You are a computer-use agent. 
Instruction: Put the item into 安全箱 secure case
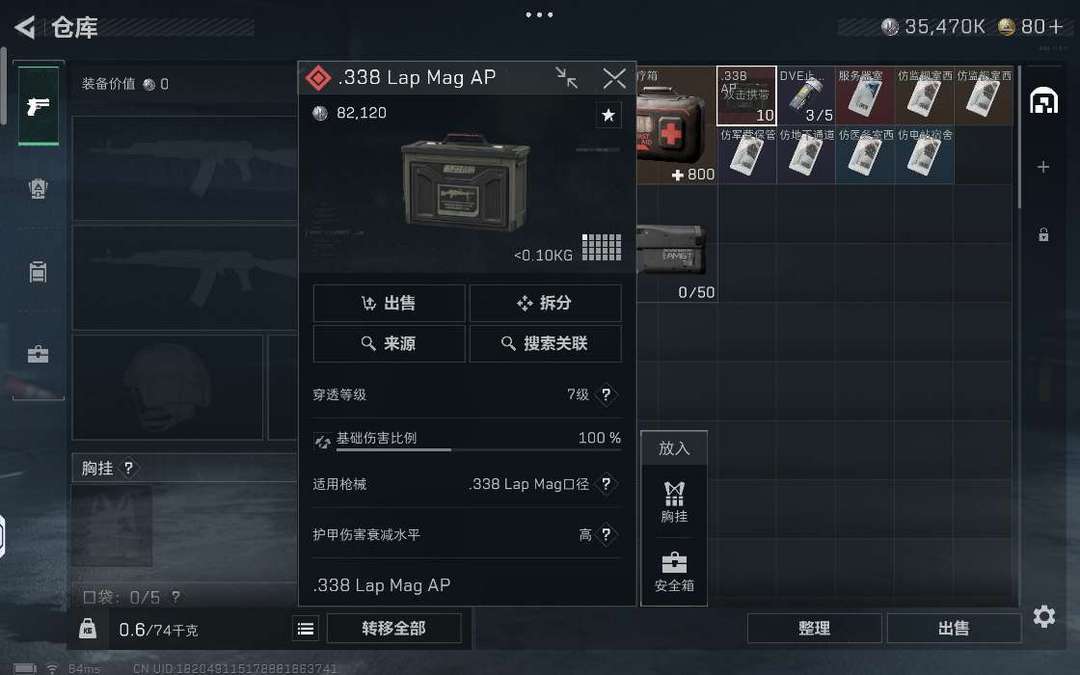click(674, 572)
